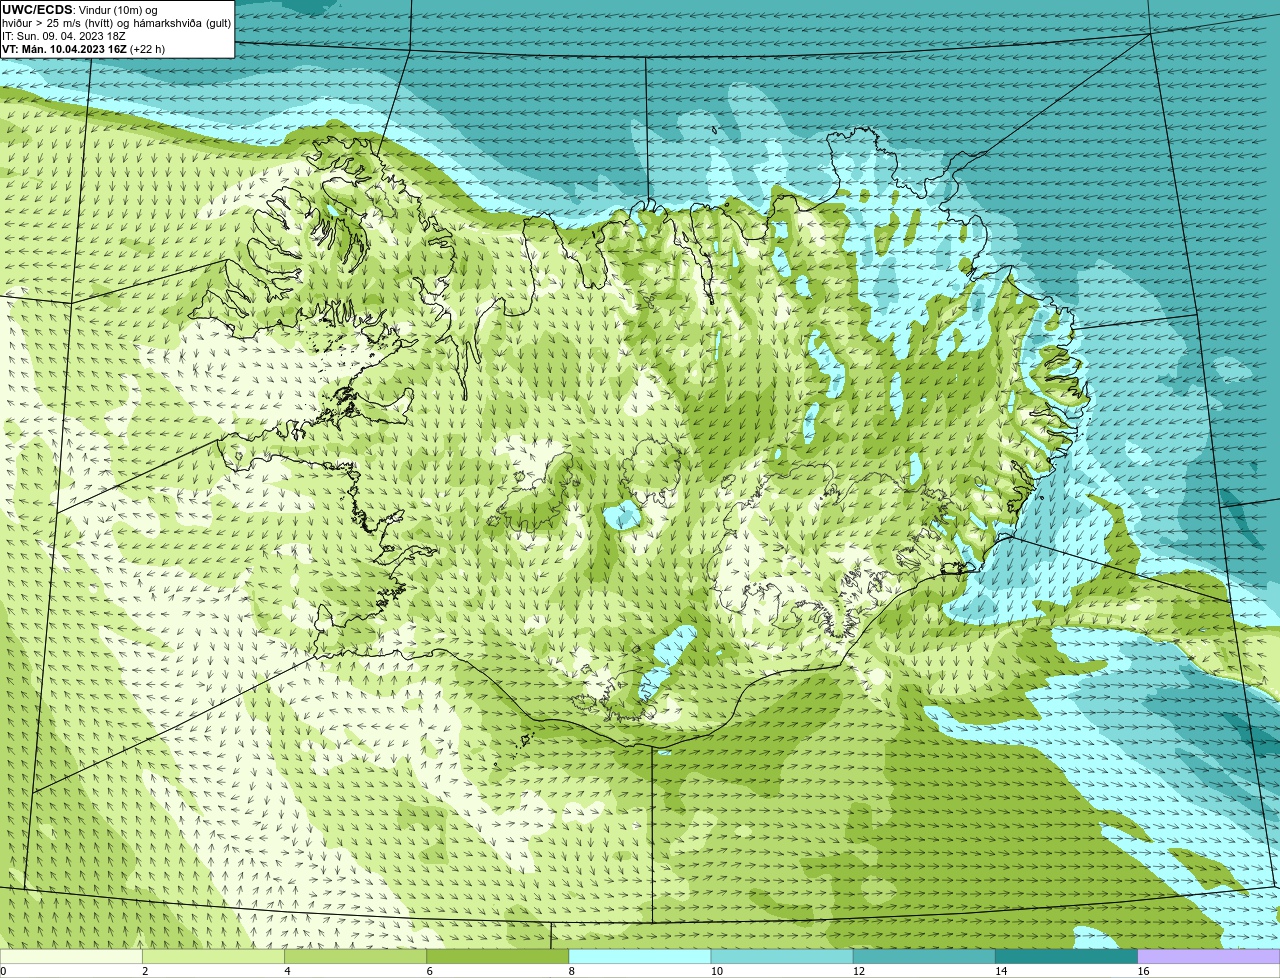Screen dimensions: 1280x978
Task: Click the legend swatch for 6–8 m/s
Action: pyautogui.click(x=498, y=956)
